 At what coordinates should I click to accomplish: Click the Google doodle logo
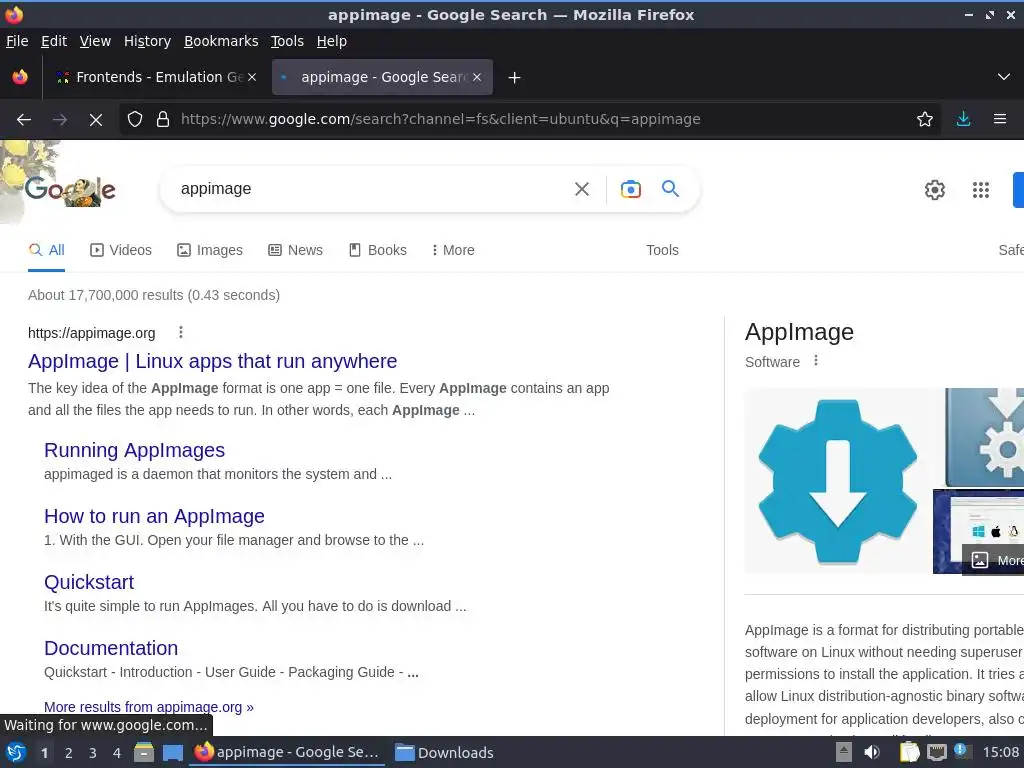pyautogui.click(x=70, y=189)
